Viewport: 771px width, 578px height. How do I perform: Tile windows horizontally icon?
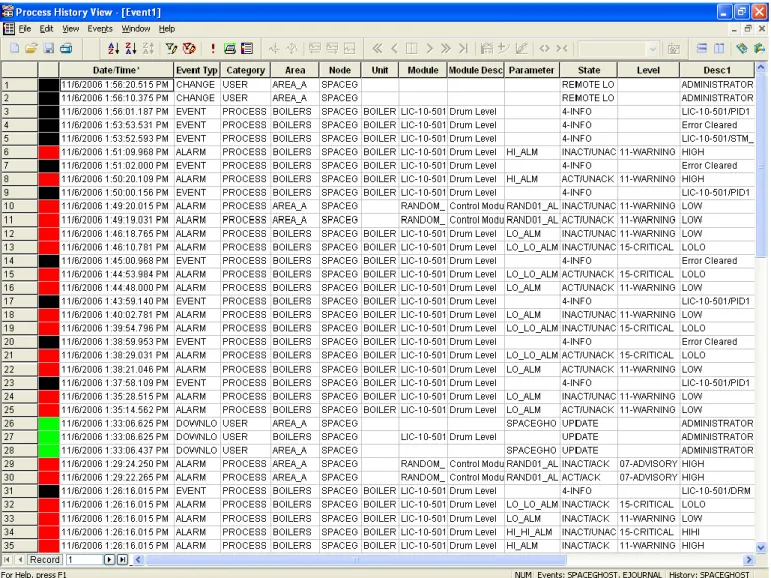tap(702, 48)
